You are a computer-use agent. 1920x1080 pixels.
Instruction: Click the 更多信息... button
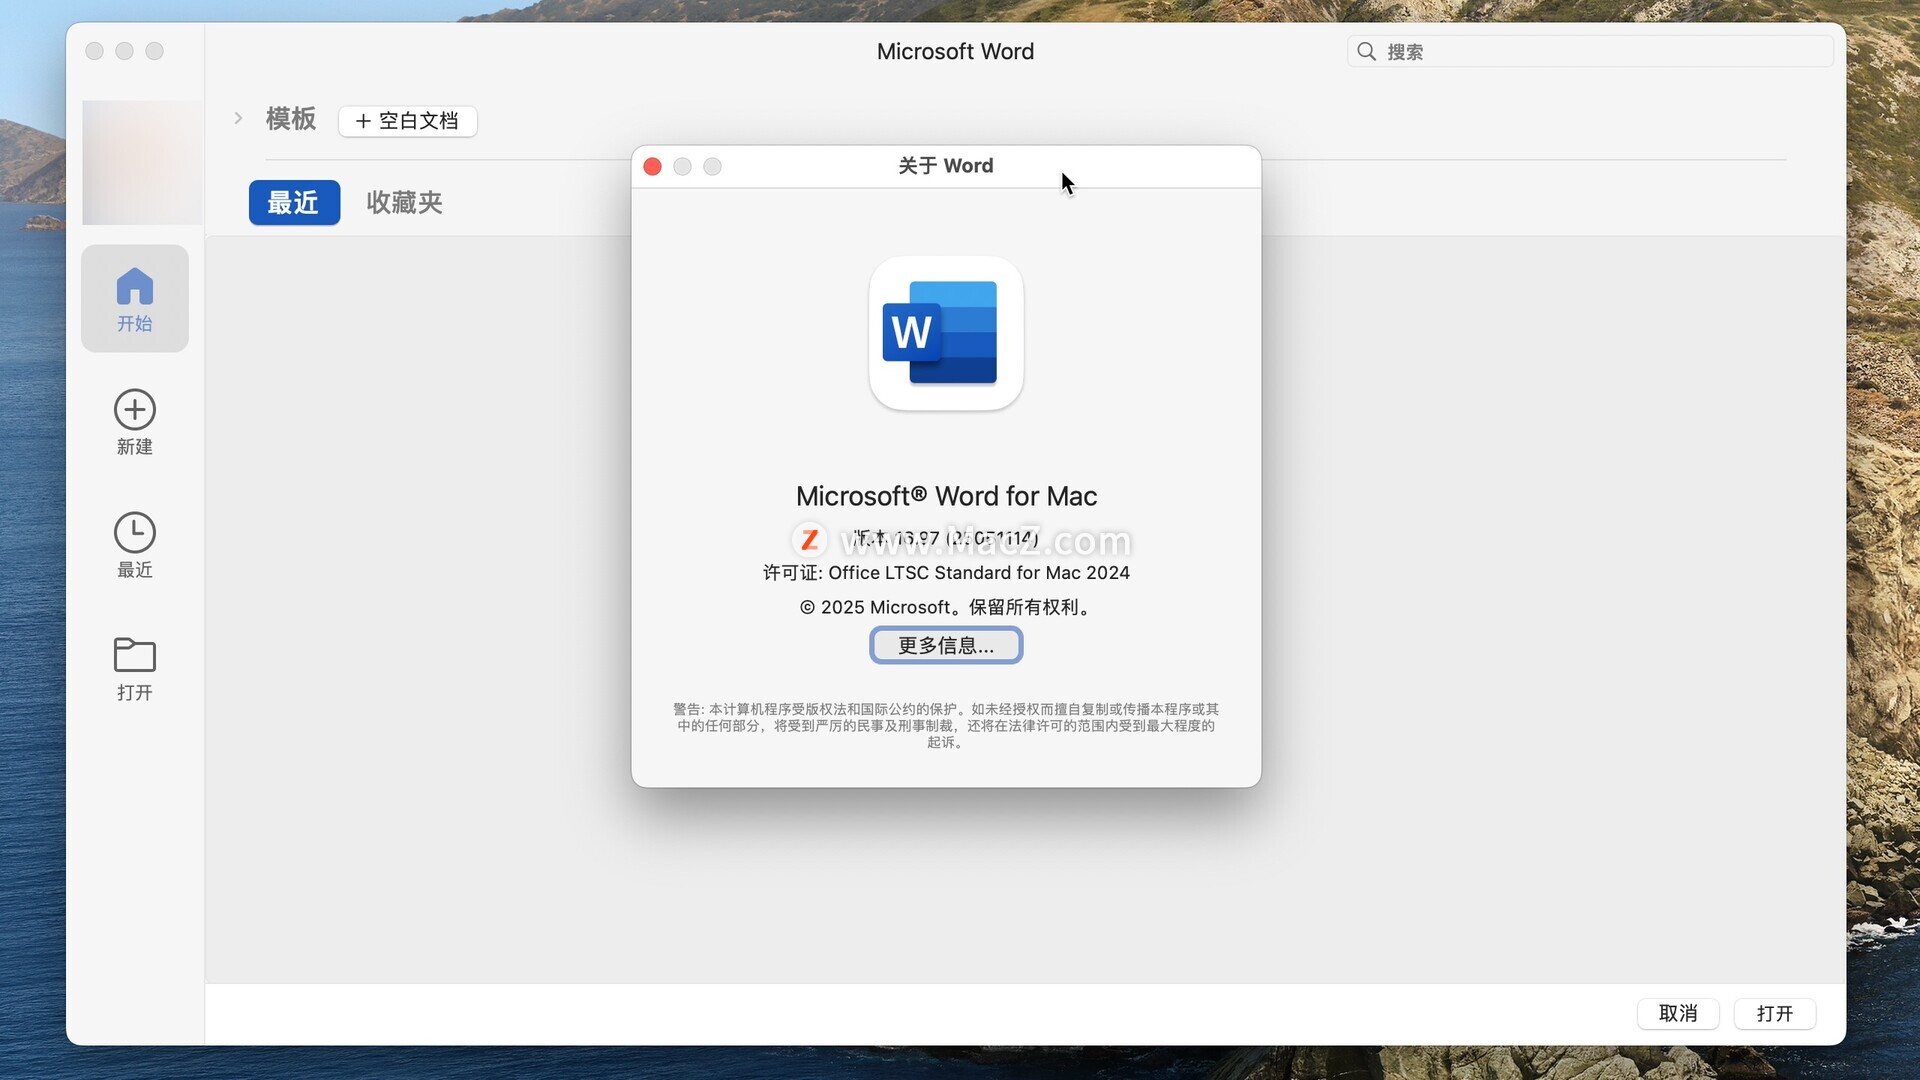(x=946, y=645)
